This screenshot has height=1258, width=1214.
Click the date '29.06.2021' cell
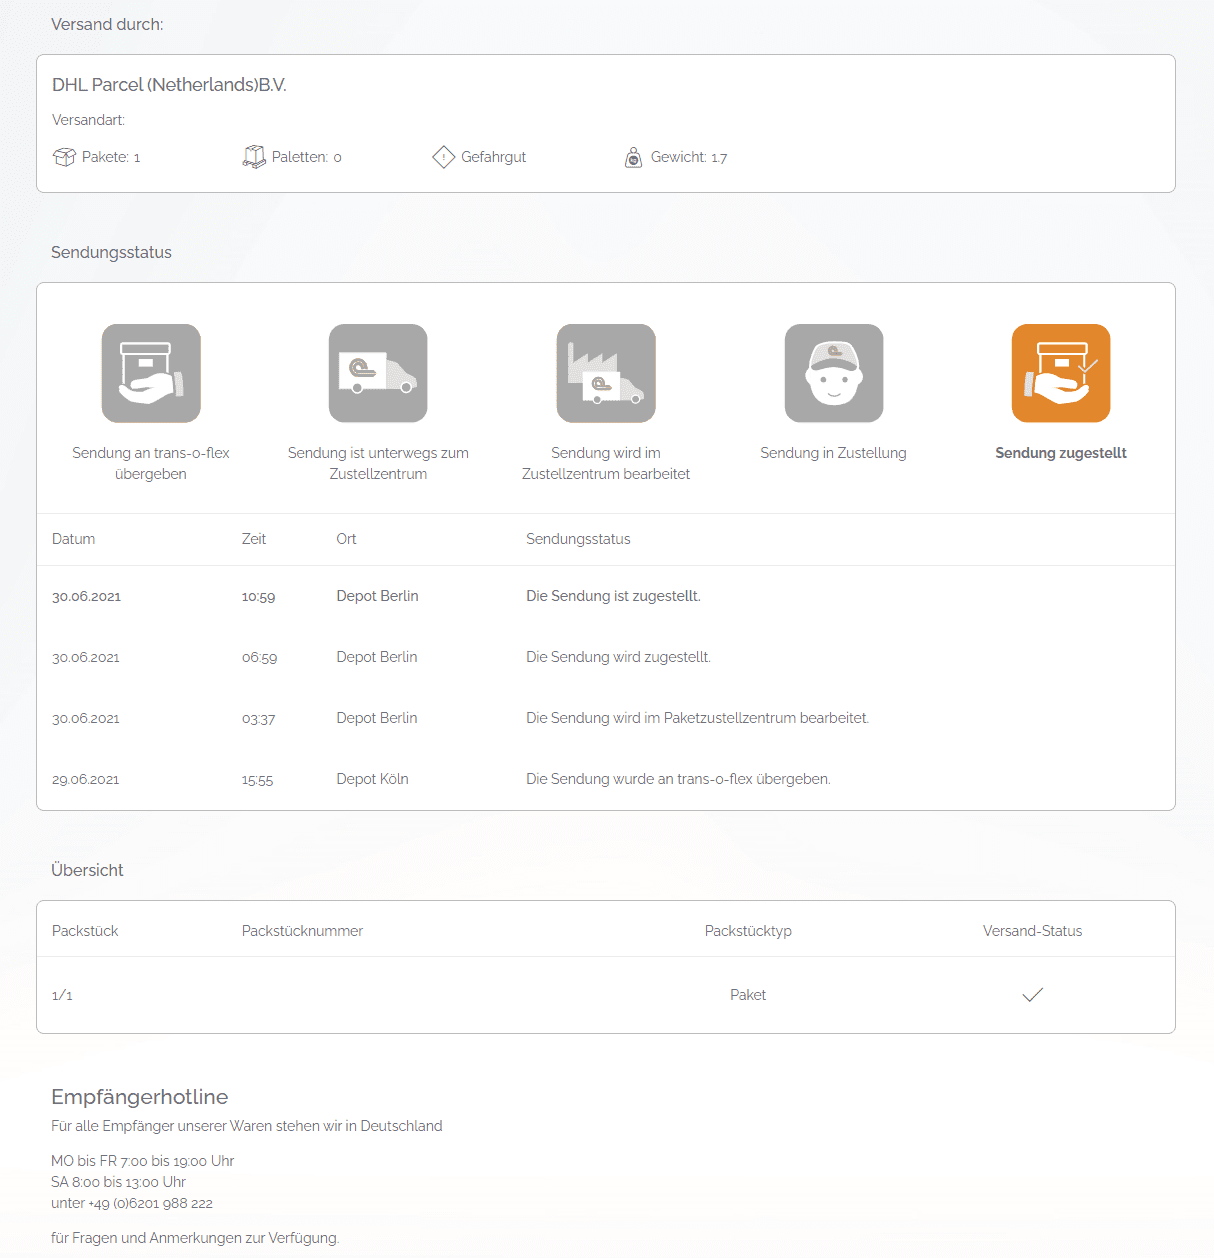[x=86, y=780]
